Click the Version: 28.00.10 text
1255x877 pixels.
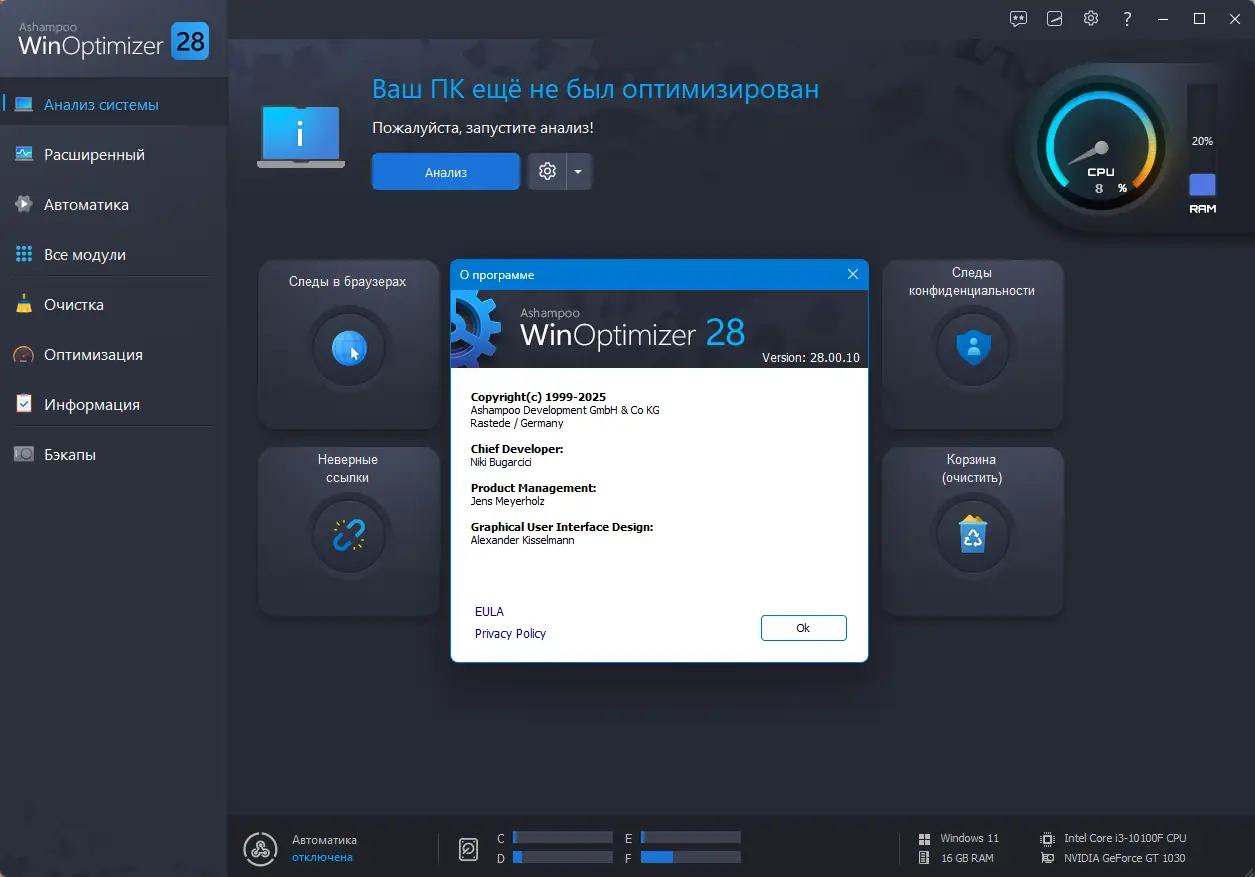pos(810,357)
